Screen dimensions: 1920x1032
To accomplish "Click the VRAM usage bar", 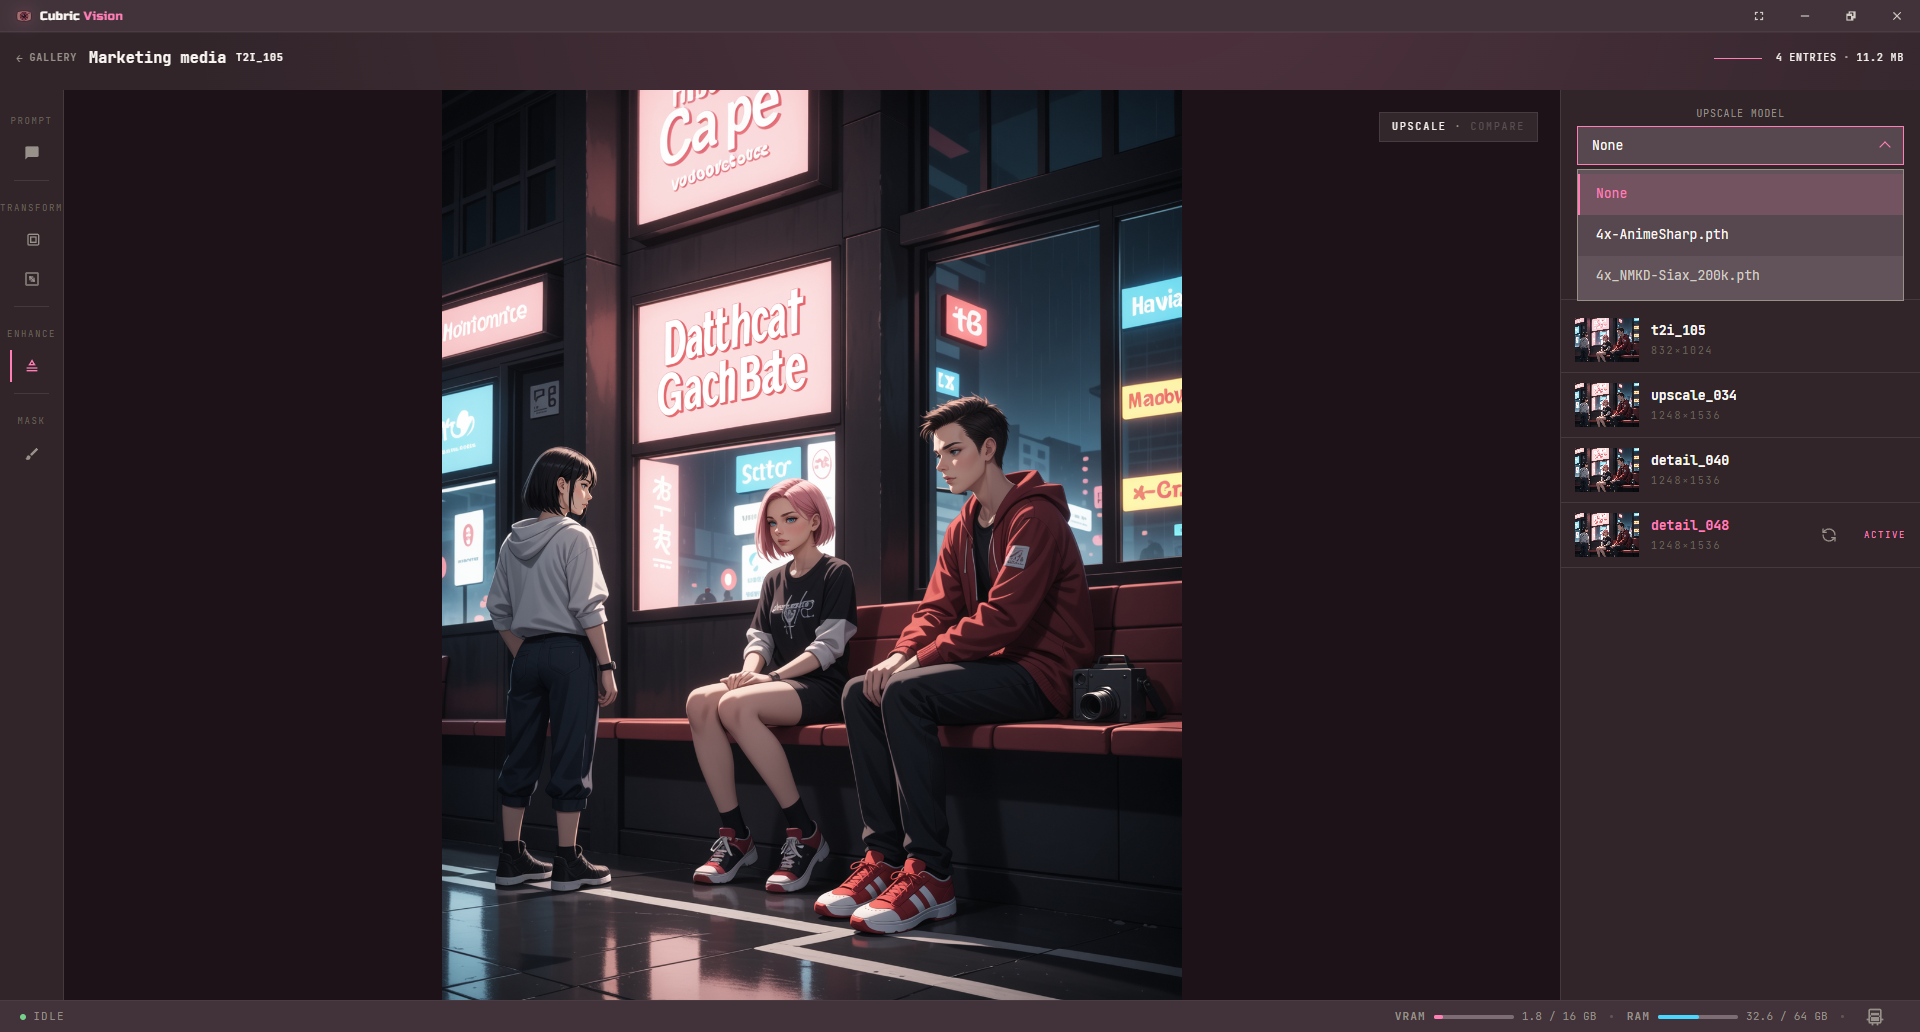I will pyautogui.click(x=1473, y=1017).
